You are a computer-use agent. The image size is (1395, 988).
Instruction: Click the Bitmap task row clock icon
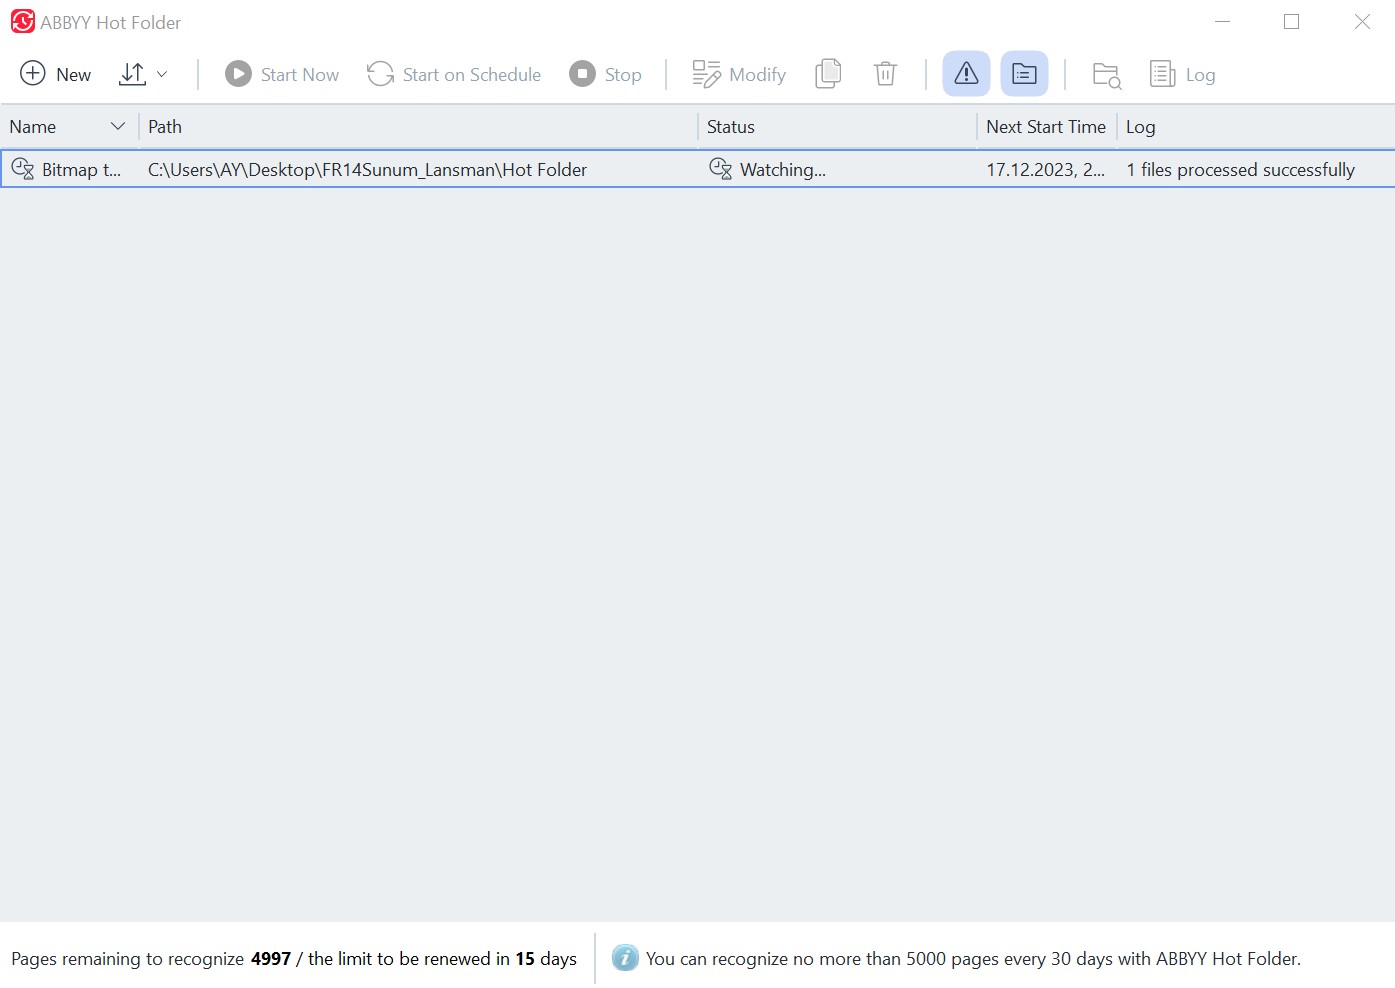22,169
